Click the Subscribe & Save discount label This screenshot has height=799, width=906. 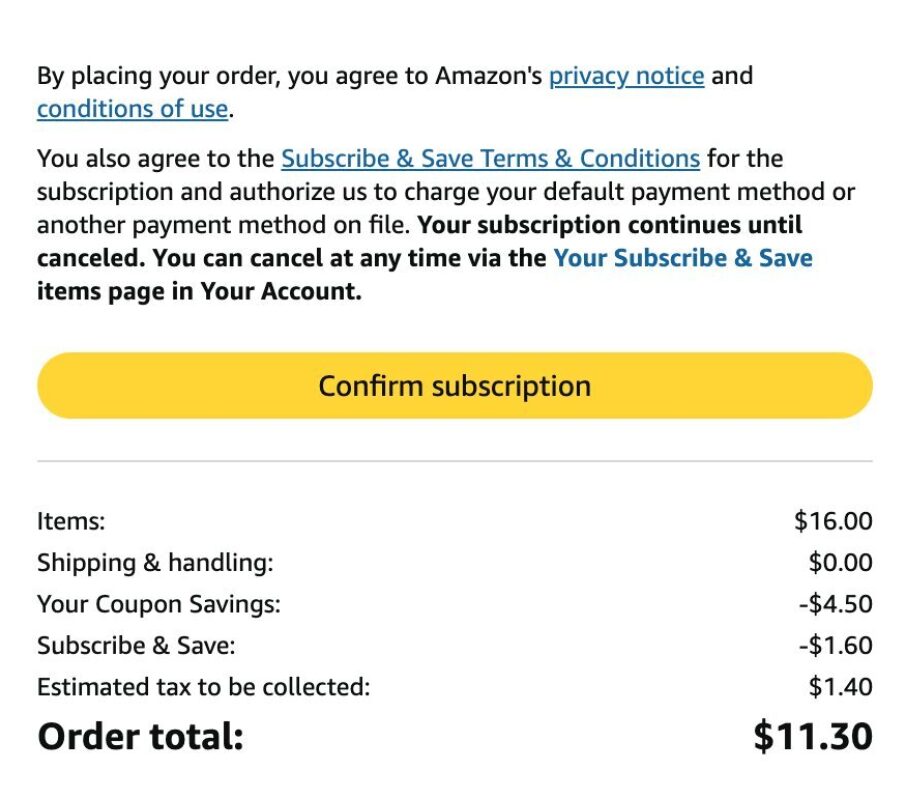[x=136, y=646]
